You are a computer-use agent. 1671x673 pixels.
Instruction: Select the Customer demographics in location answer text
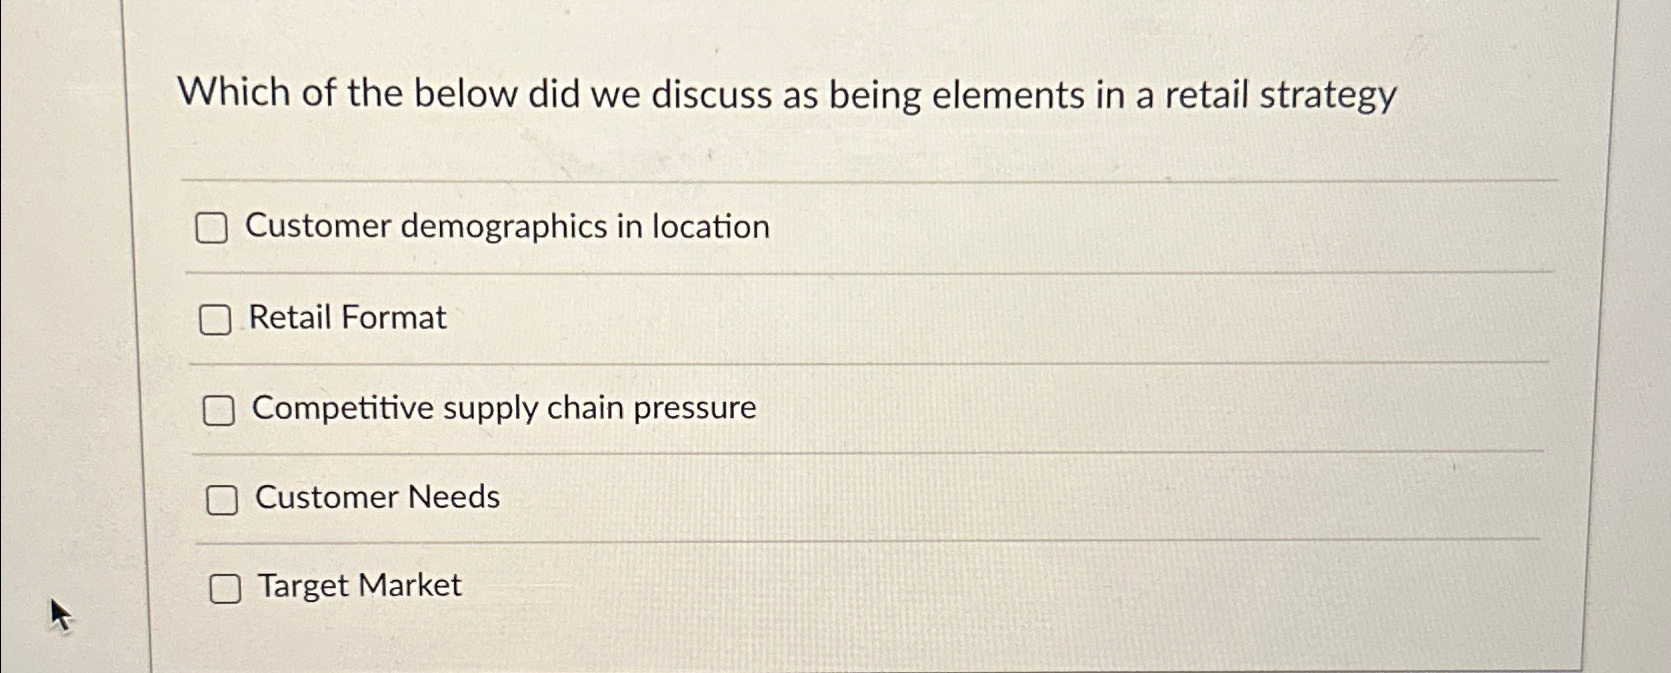(x=509, y=226)
